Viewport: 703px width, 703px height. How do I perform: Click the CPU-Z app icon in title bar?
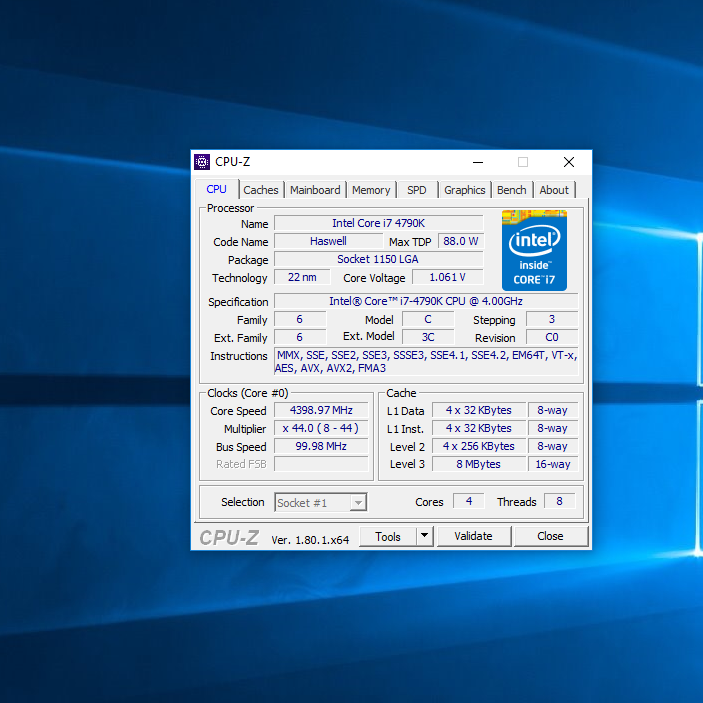(x=202, y=162)
